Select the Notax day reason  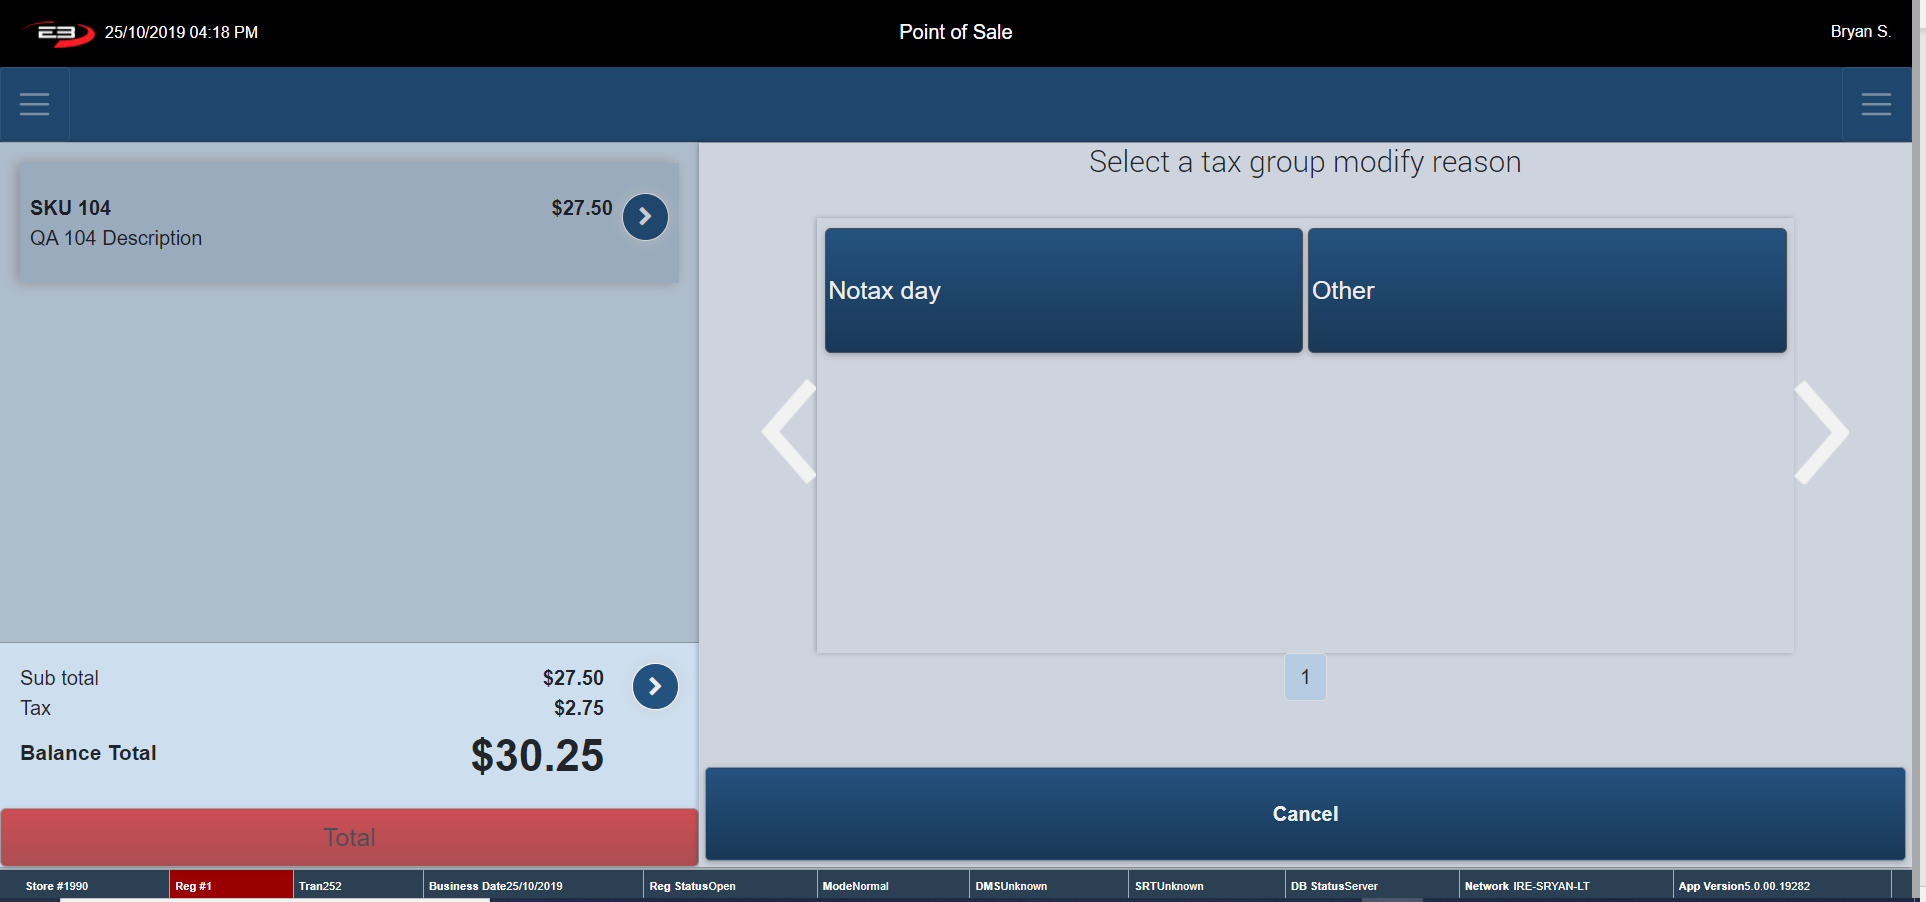(x=1063, y=290)
